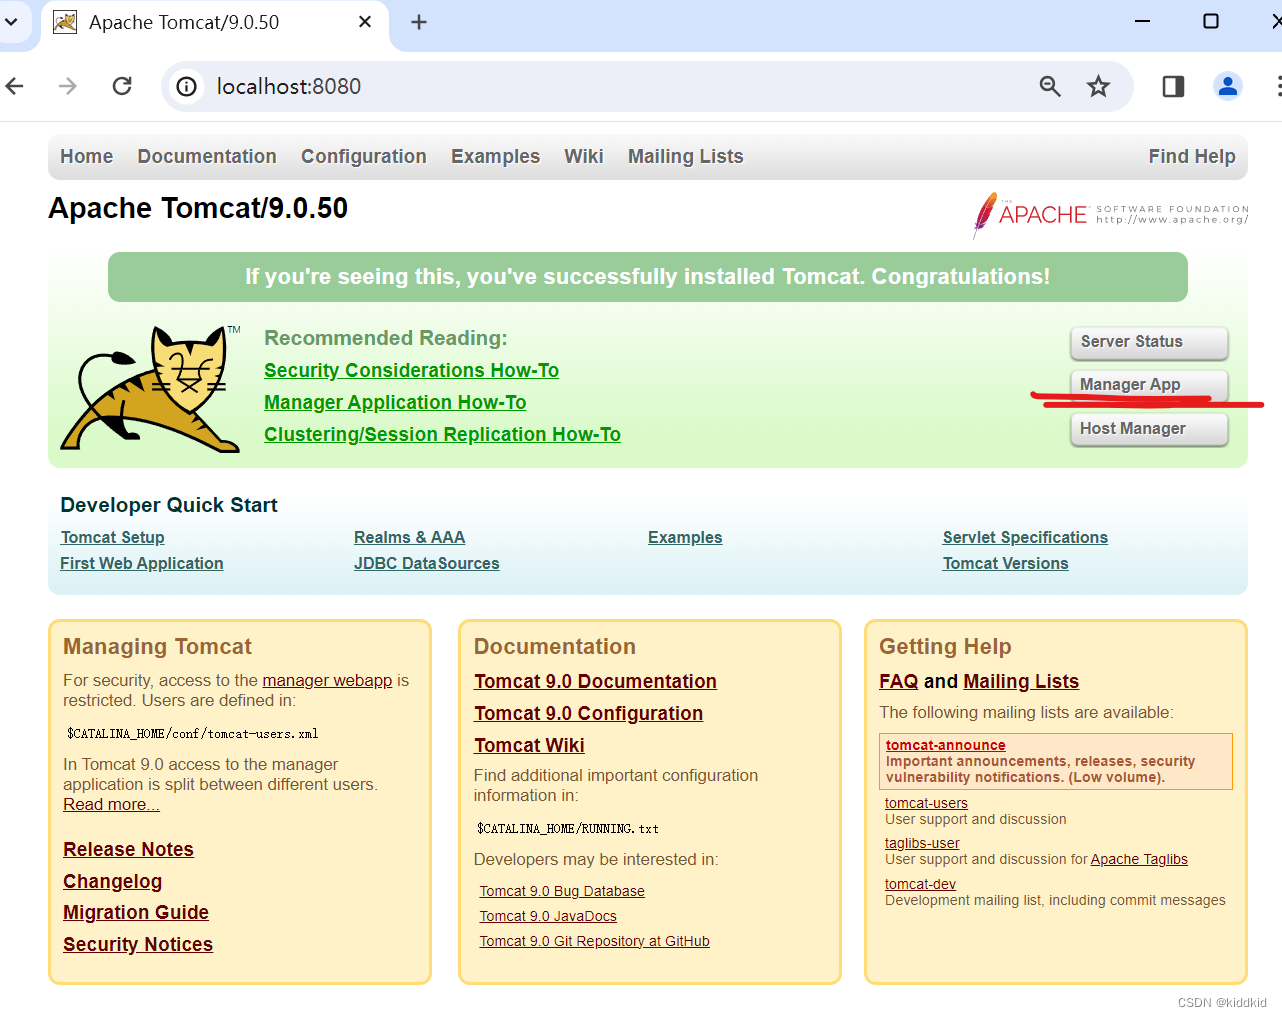Screen dimensions: 1282x1017
Task: Follow the First Web Application link
Action: pos(141,563)
